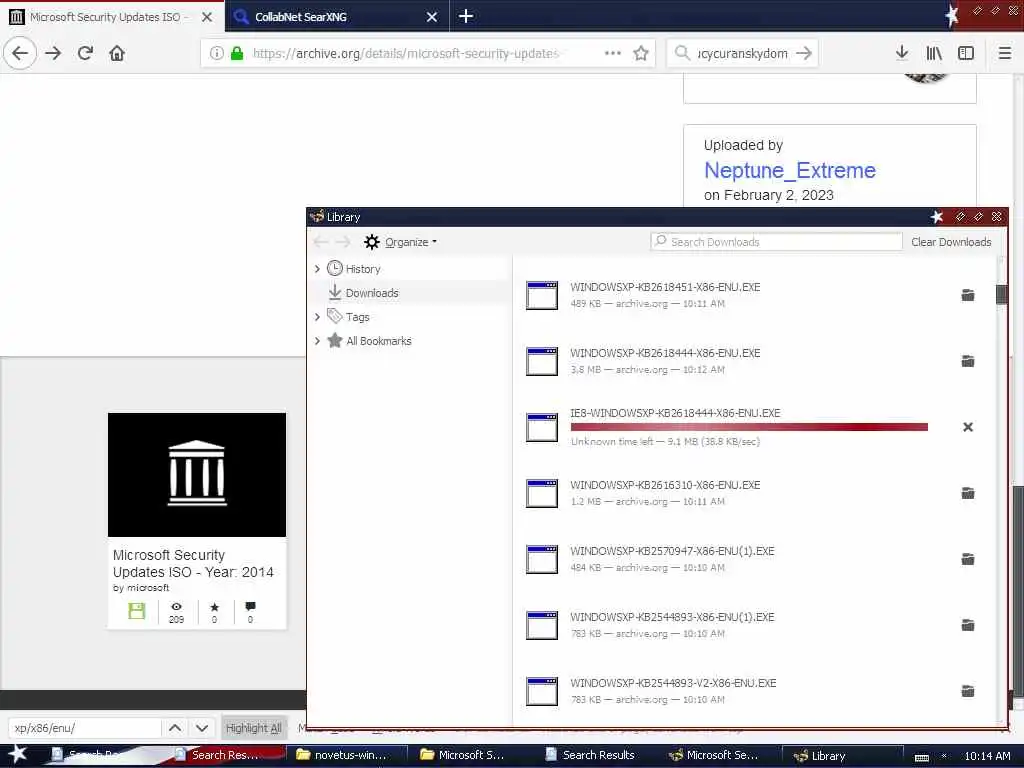The image size is (1024, 768).
Task: Click the Library window star title button
Action: pos(936,217)
